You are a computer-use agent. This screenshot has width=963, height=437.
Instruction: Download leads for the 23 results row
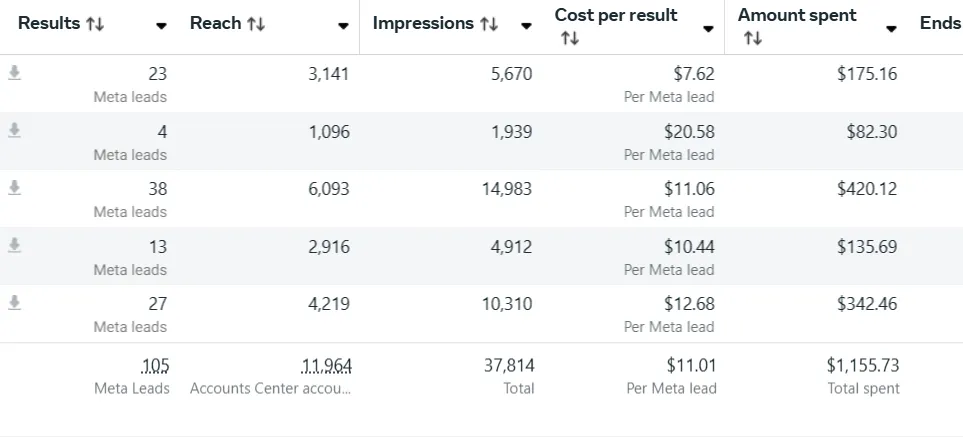14,74
